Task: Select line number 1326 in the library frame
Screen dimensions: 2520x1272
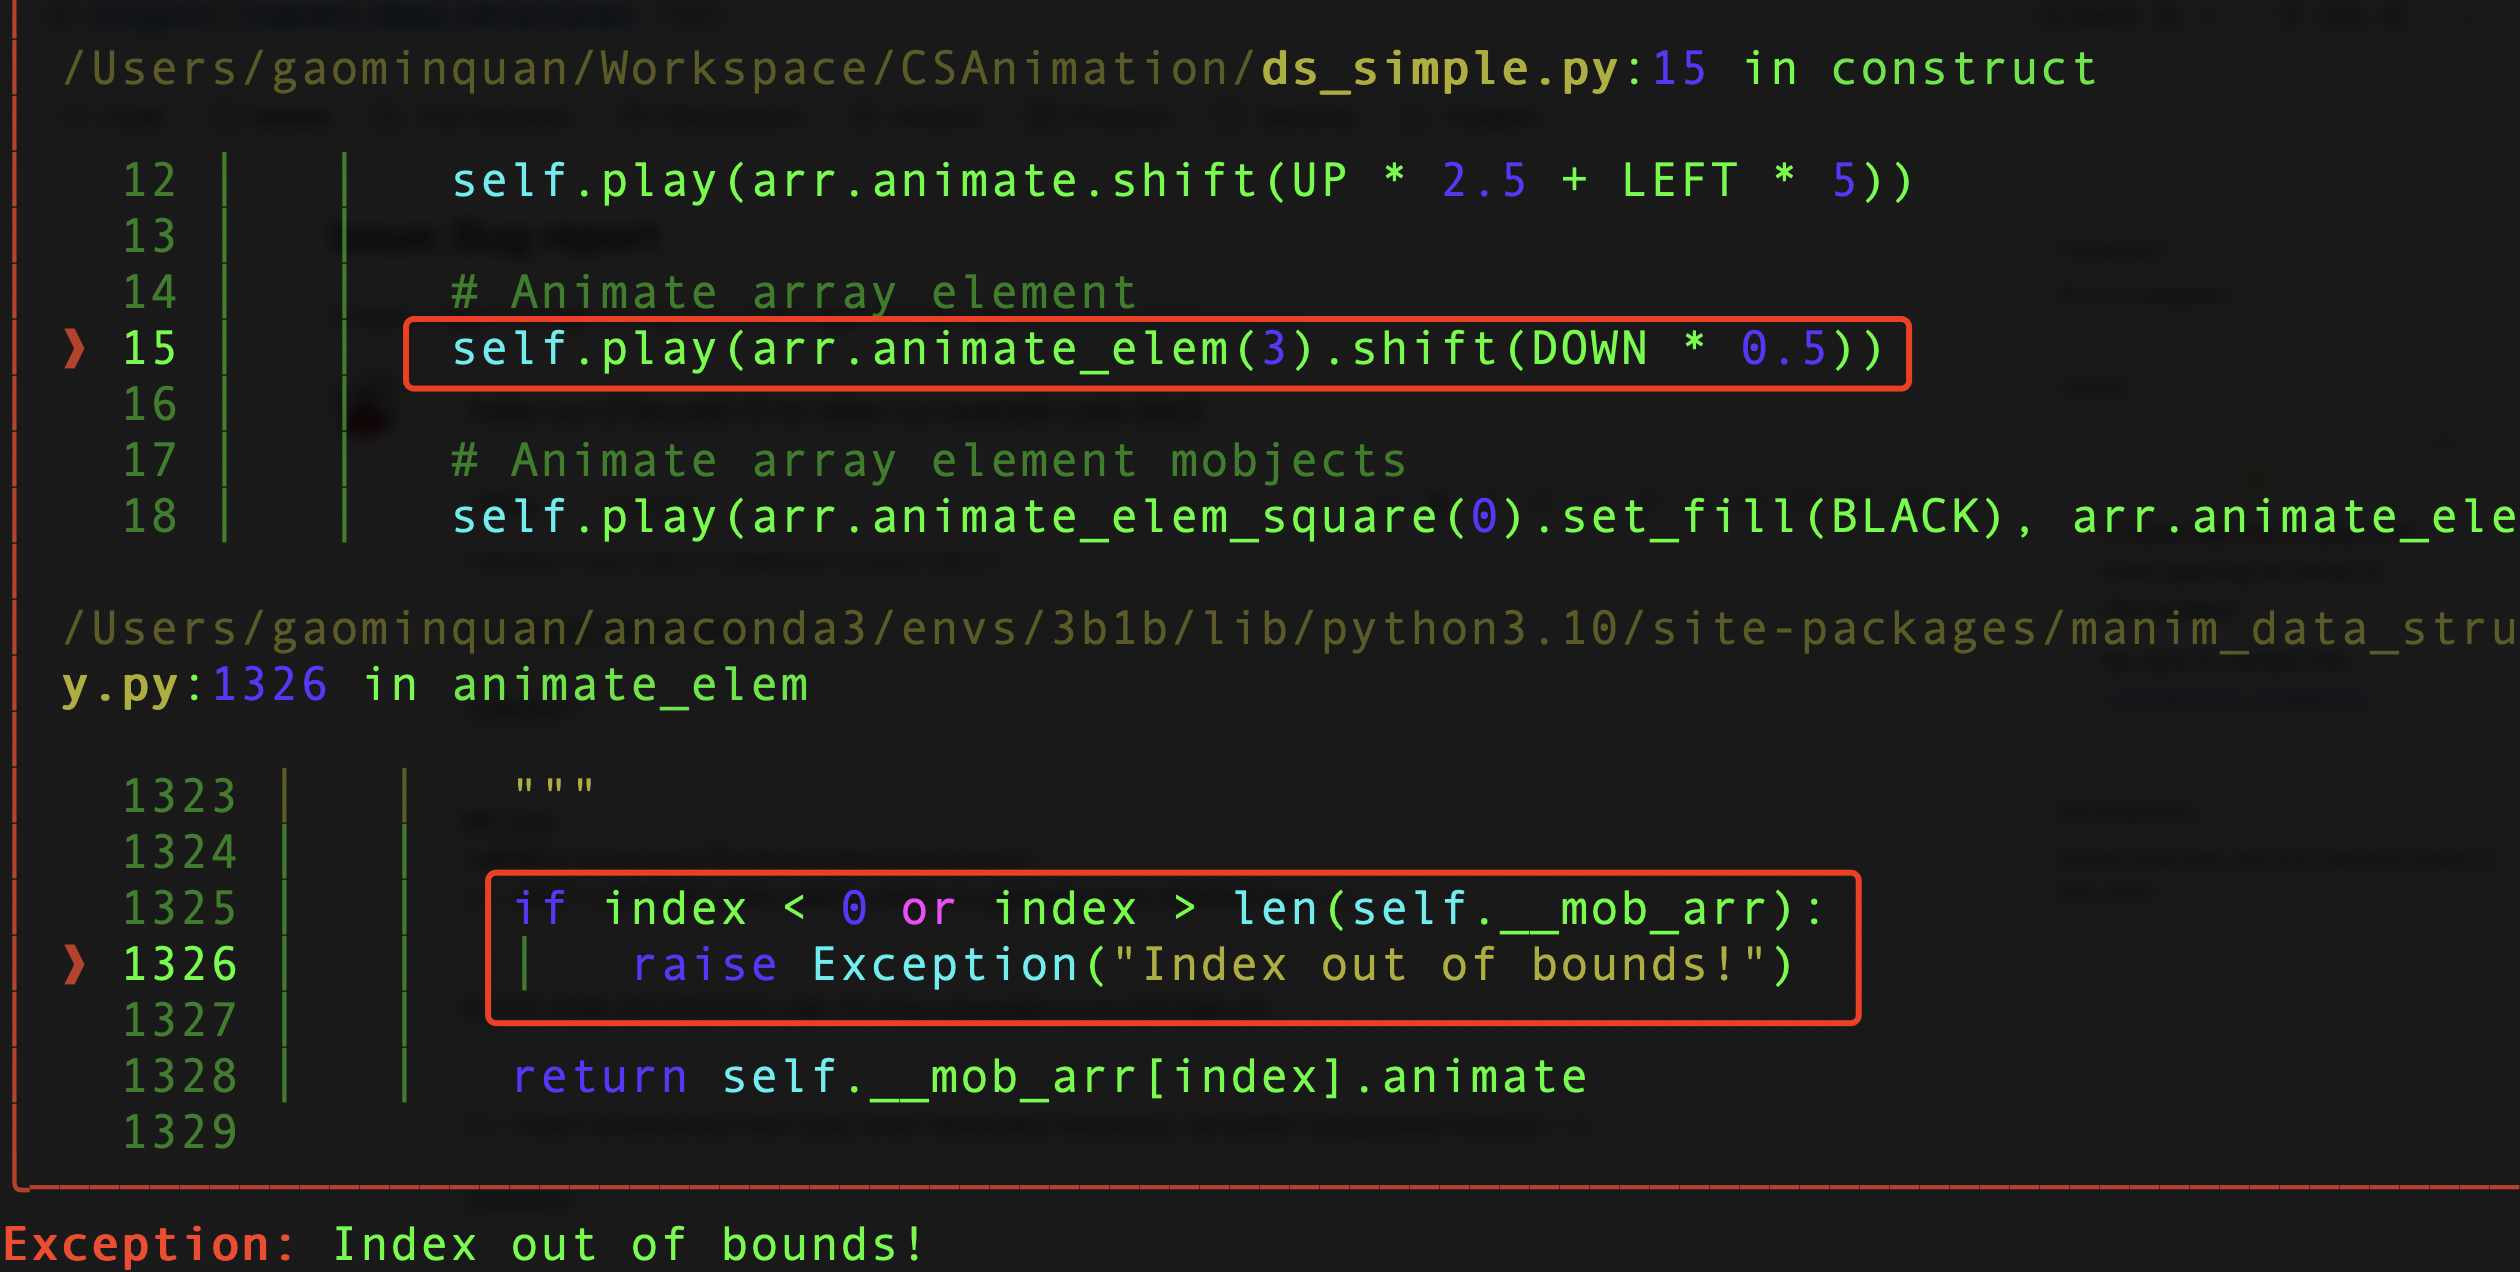Action: pyautogui.click(x=182, y=963)
